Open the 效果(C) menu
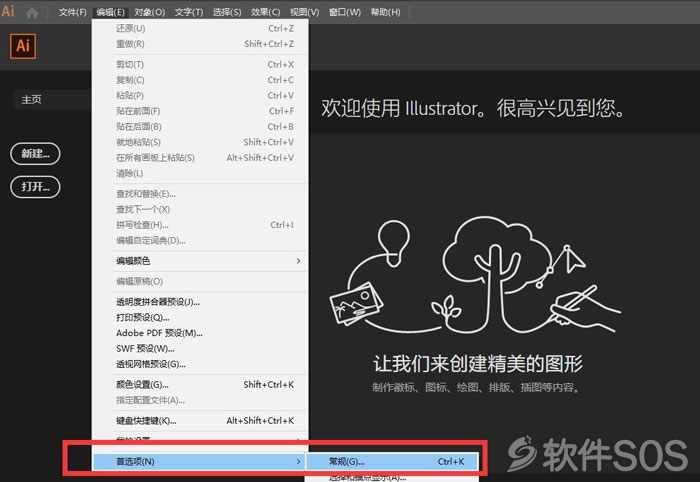Image resolution: width=700 pixels, height=482 pixels. pos(265,12)
